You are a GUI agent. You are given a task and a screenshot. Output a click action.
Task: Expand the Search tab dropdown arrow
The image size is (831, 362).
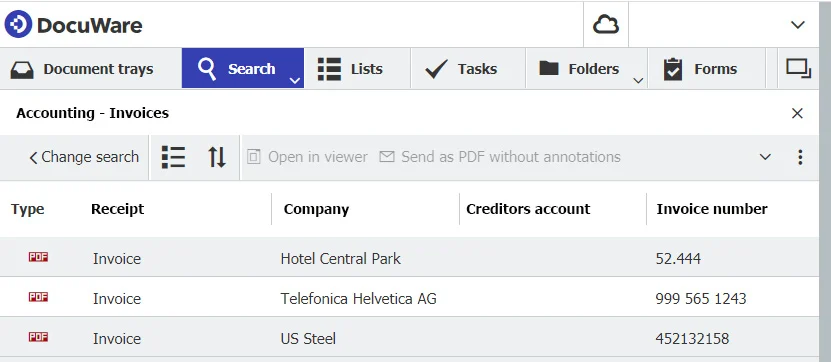pyautogui.click(x=295, y=81)
